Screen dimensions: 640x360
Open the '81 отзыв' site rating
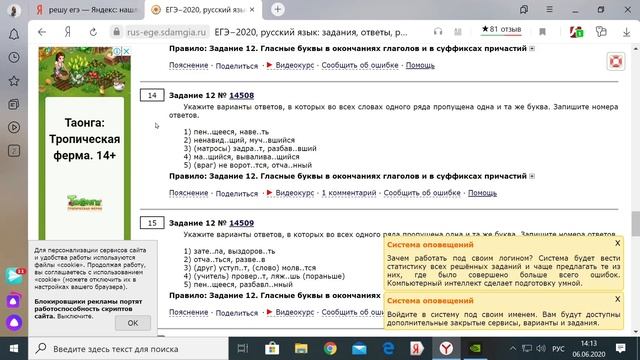click(501, 29)
